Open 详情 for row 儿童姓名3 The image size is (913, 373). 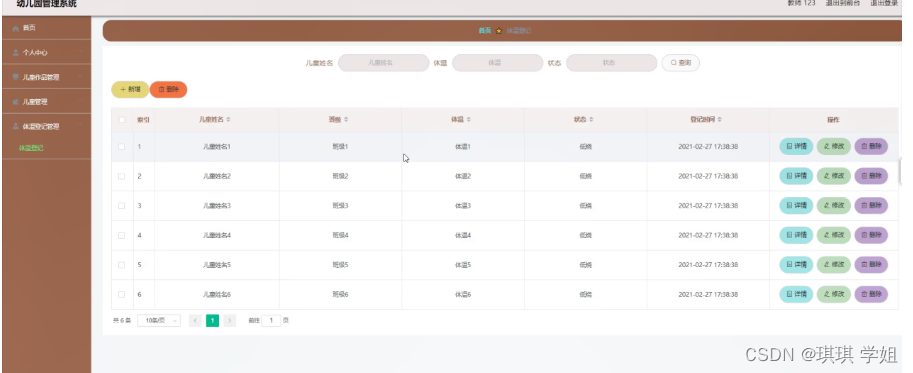click(796, 205)
